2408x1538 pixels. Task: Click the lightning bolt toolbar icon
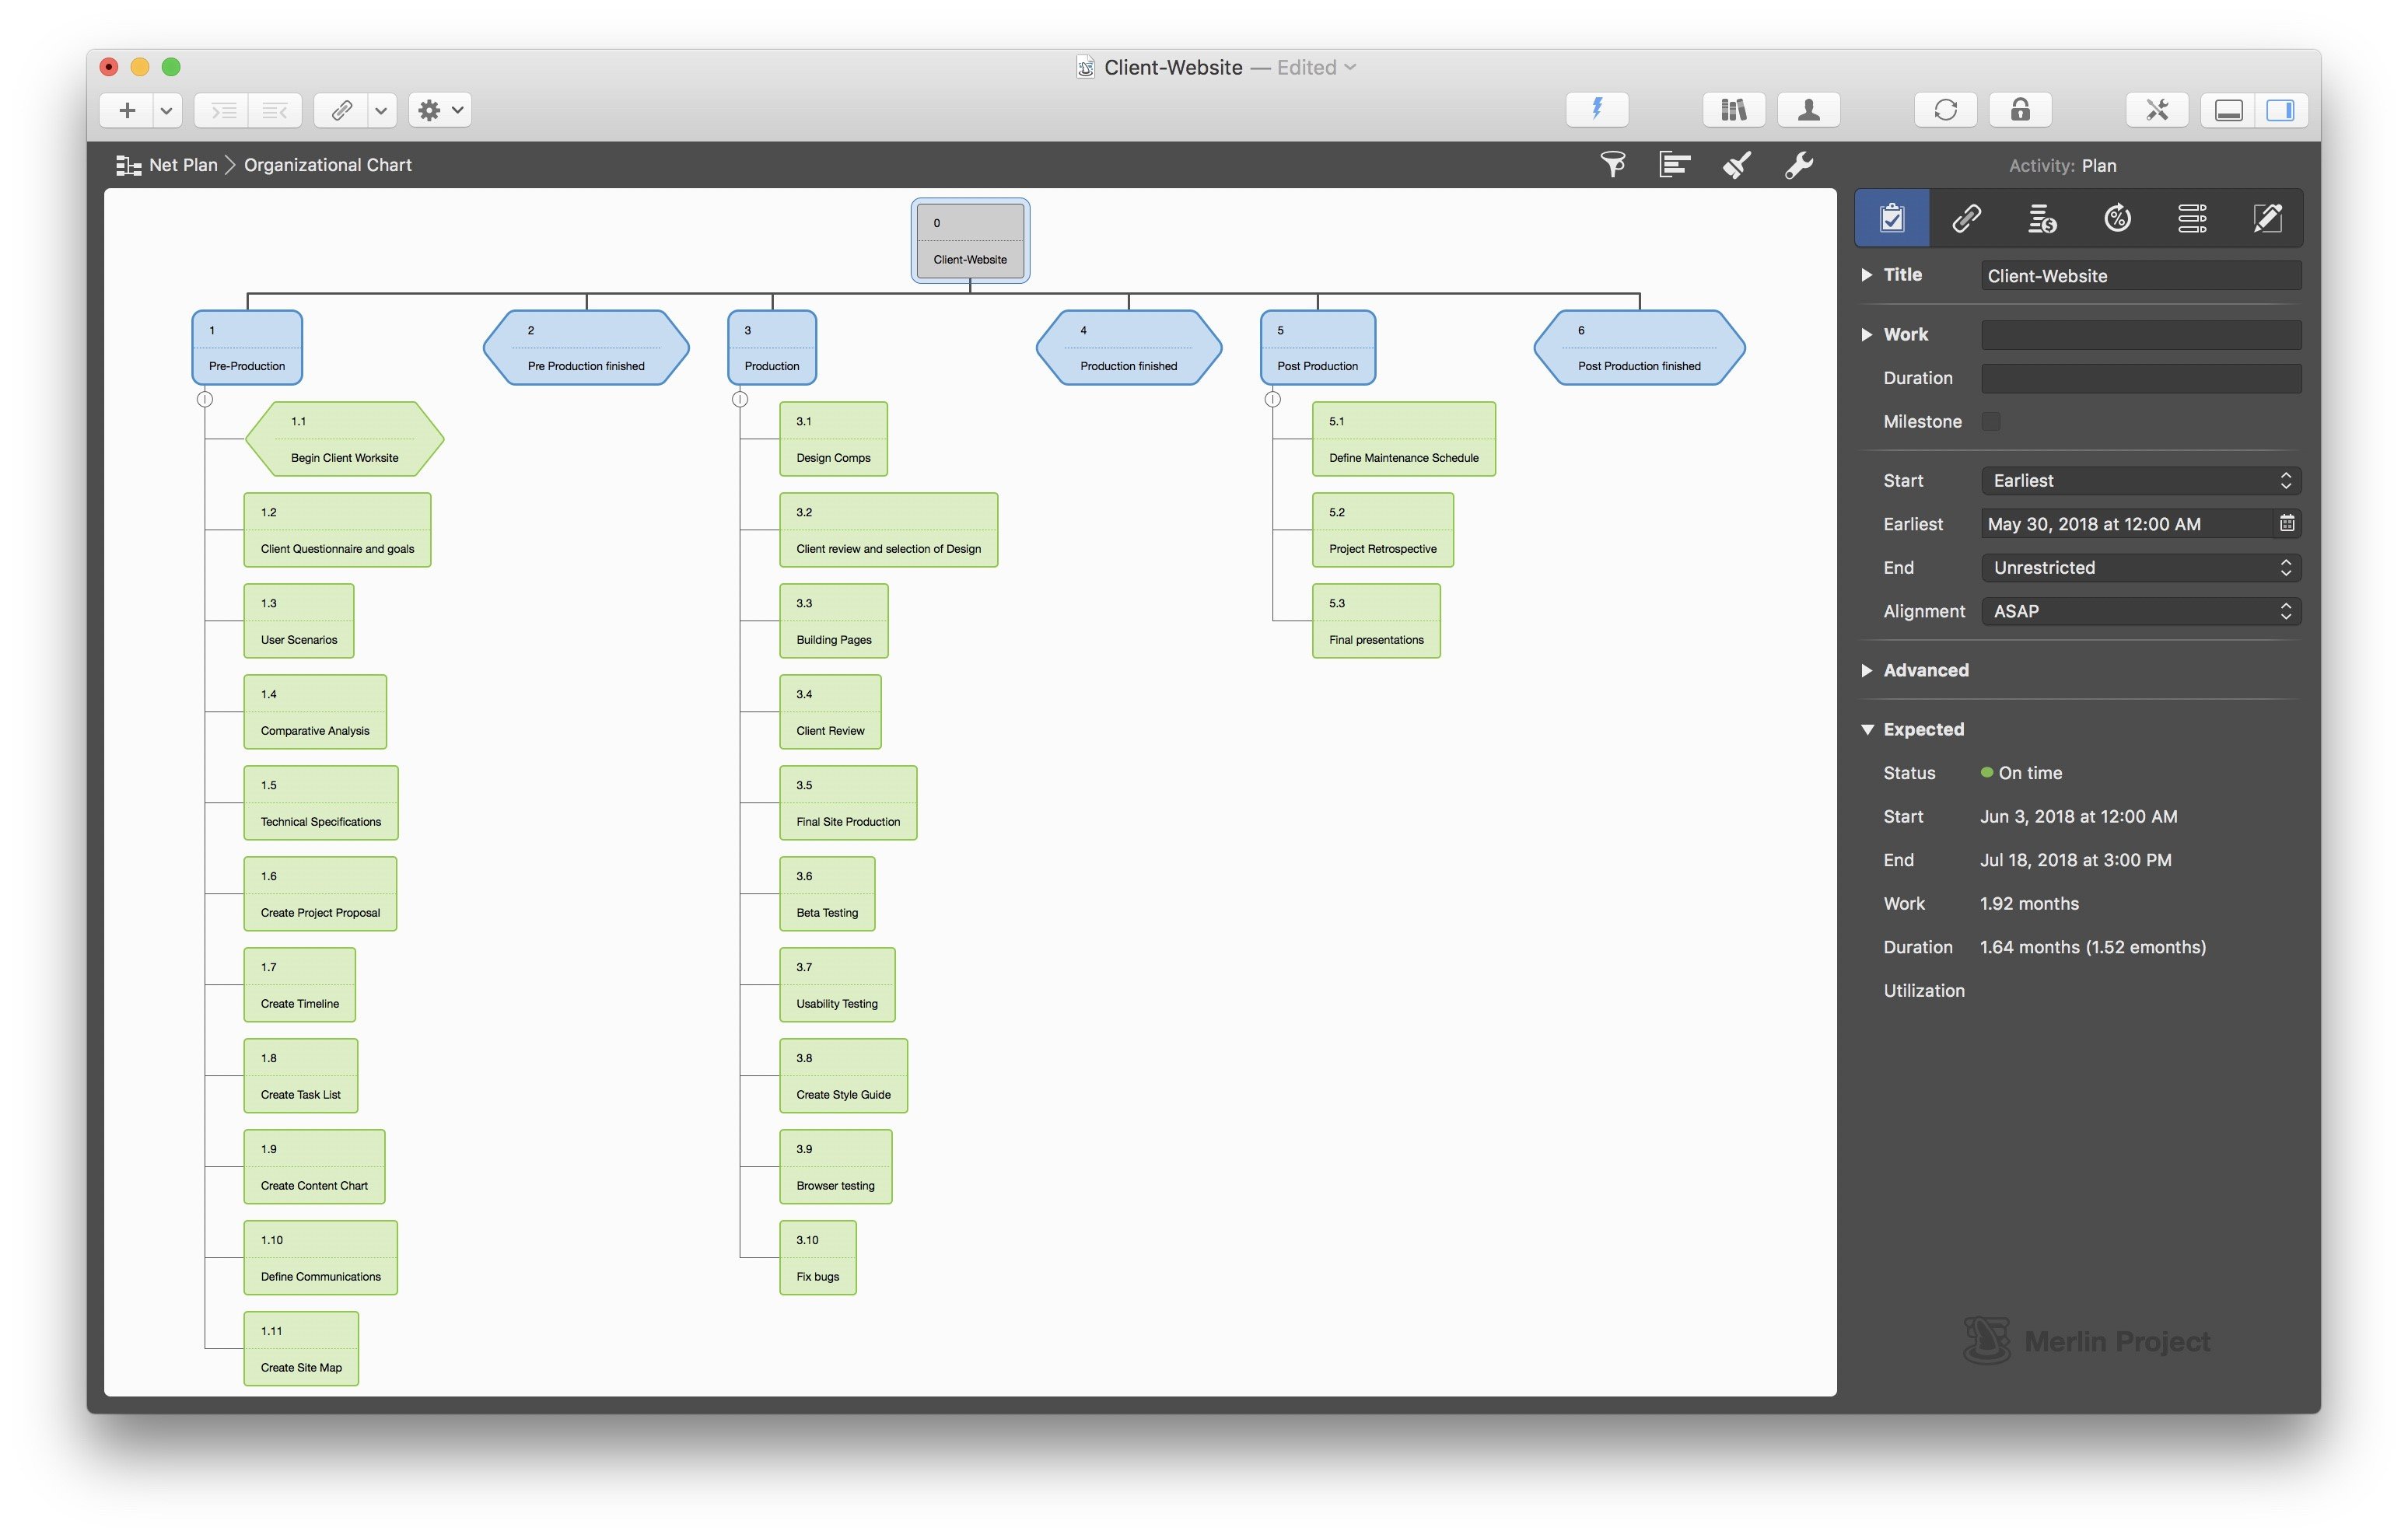1597,110
